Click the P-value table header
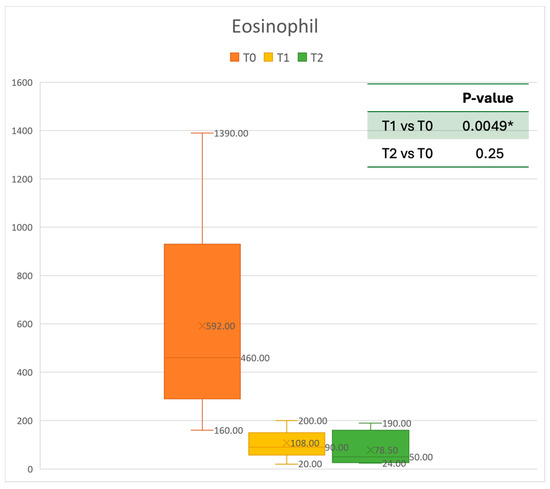The width and height of the screenshot is (550, 489). point(488,98)
